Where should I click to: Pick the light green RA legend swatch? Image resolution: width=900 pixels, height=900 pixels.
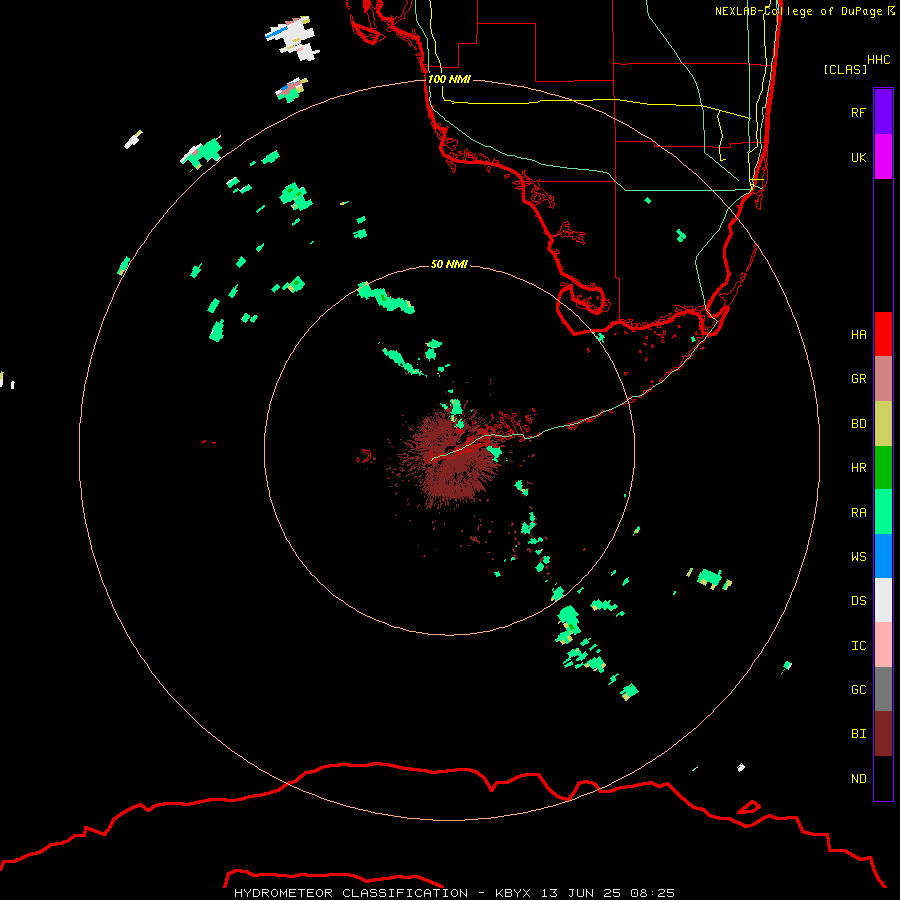pyautogui.click(x=883, y=512)
